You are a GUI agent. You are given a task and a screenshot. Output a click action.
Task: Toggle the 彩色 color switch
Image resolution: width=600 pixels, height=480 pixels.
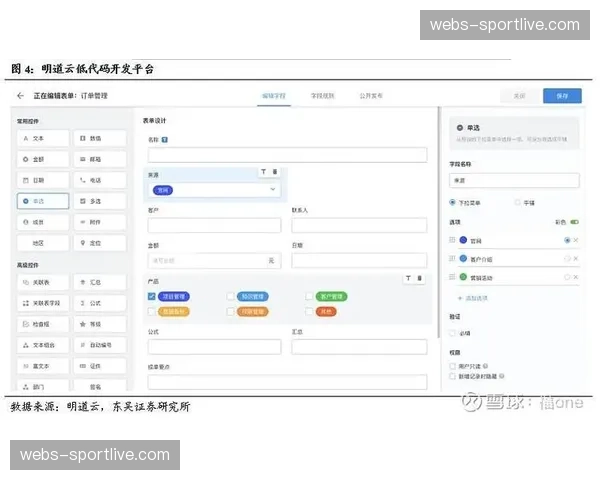tap(574, 222)
